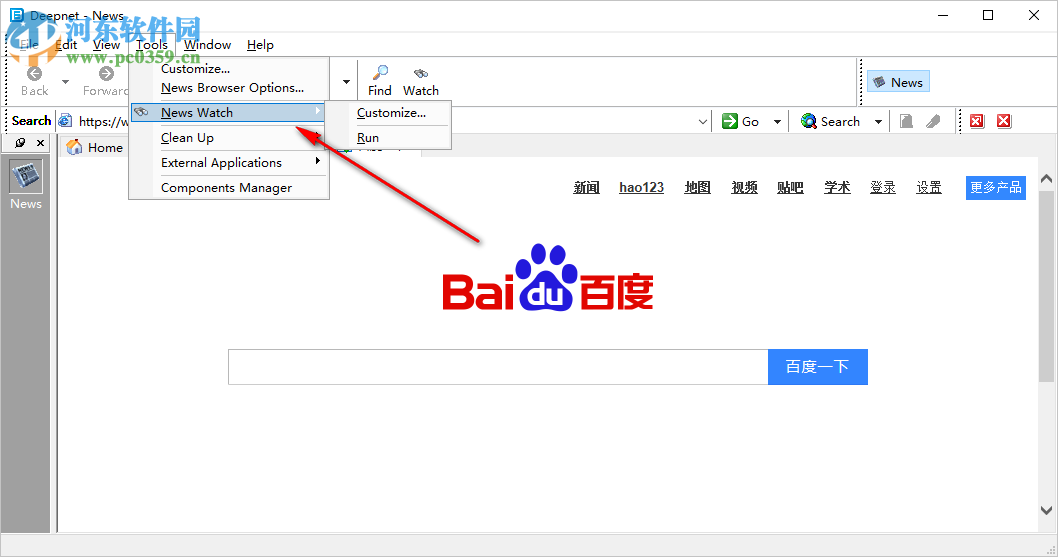Click the 百度一下 search button
The height and width of the screenshot is (557, 1058).
pyautogui.click(x=818, y=367)
